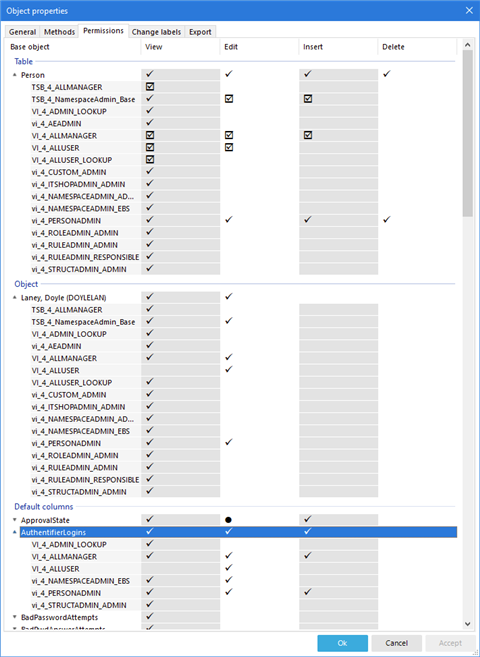Select vi_4_ROLEADMIN_ADMIN under Person
Image resolution: width=480 pixels, height=657 pixels.
coord(75,233)
